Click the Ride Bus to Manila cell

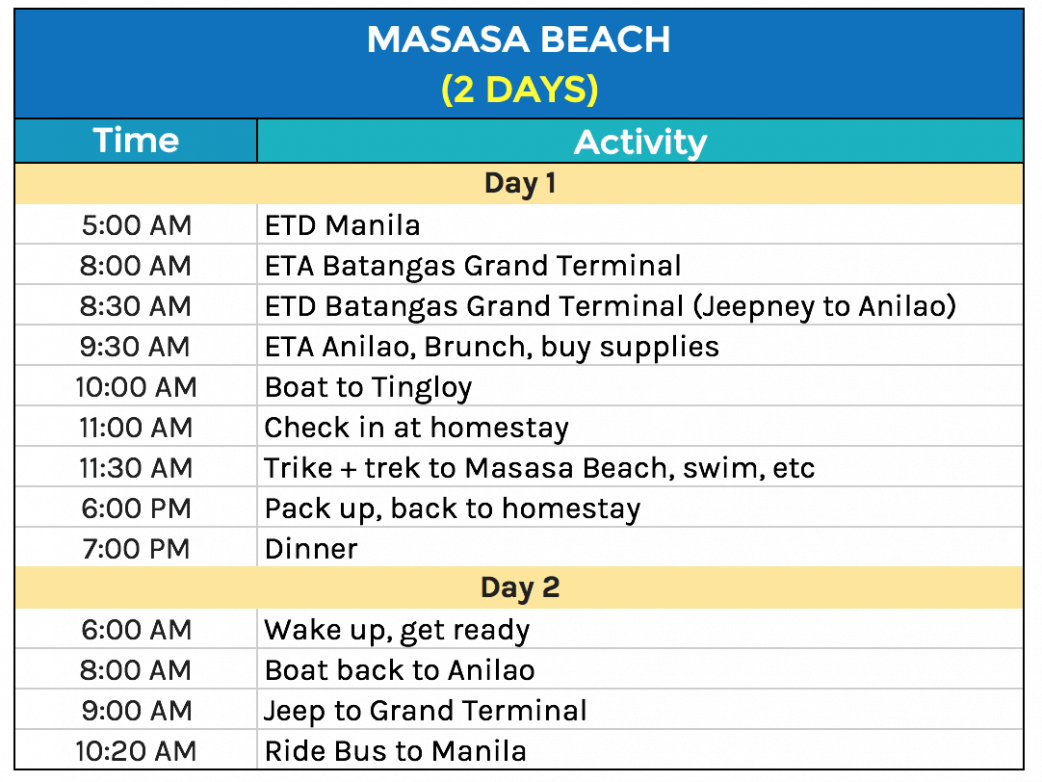(x=395, y=751)
